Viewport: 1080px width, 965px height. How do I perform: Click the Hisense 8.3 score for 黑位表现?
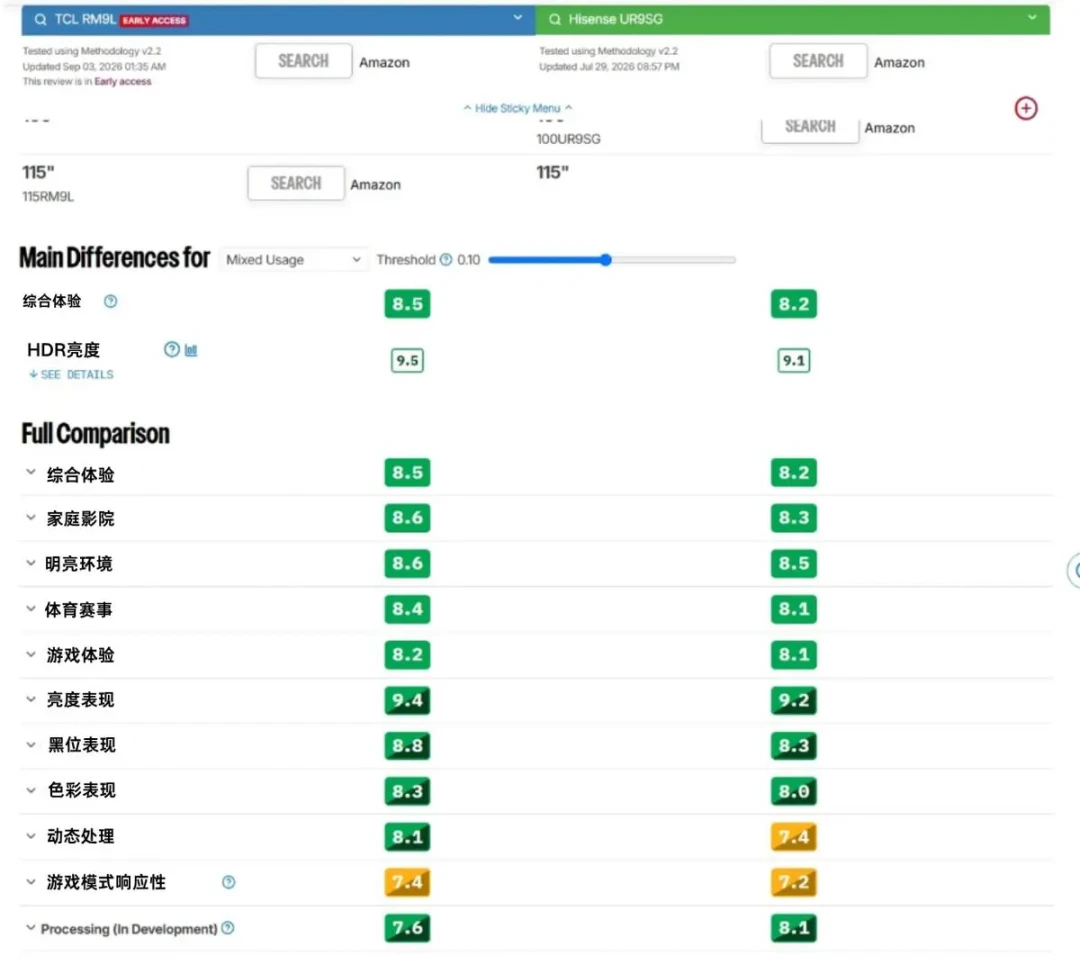pyautogui.click(x=793, y=746)
